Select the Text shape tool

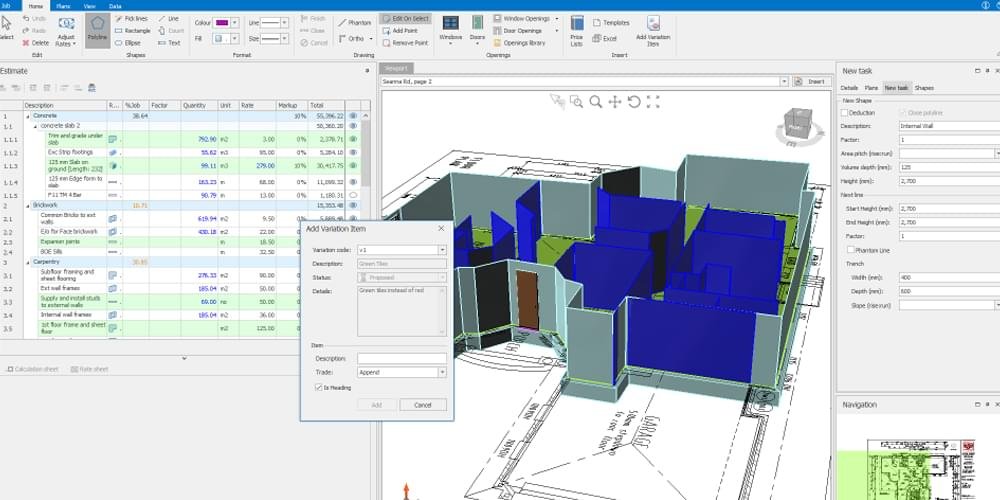(x=169, y=43)
